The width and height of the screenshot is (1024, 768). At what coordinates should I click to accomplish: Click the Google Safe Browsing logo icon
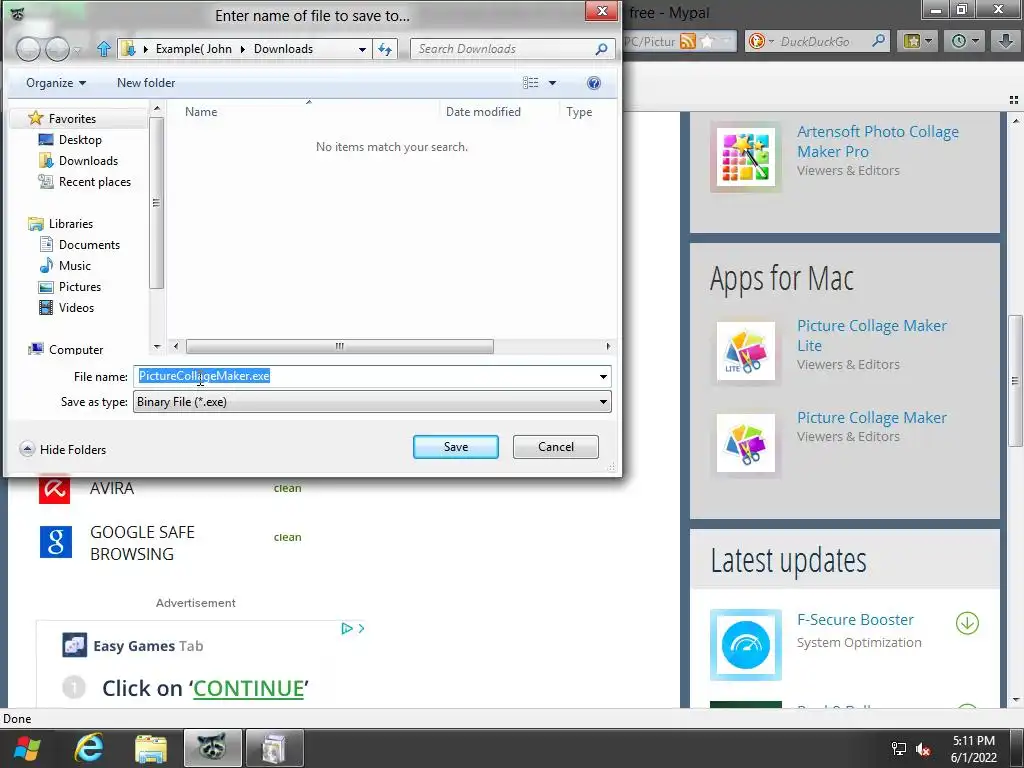coord(56,542)
